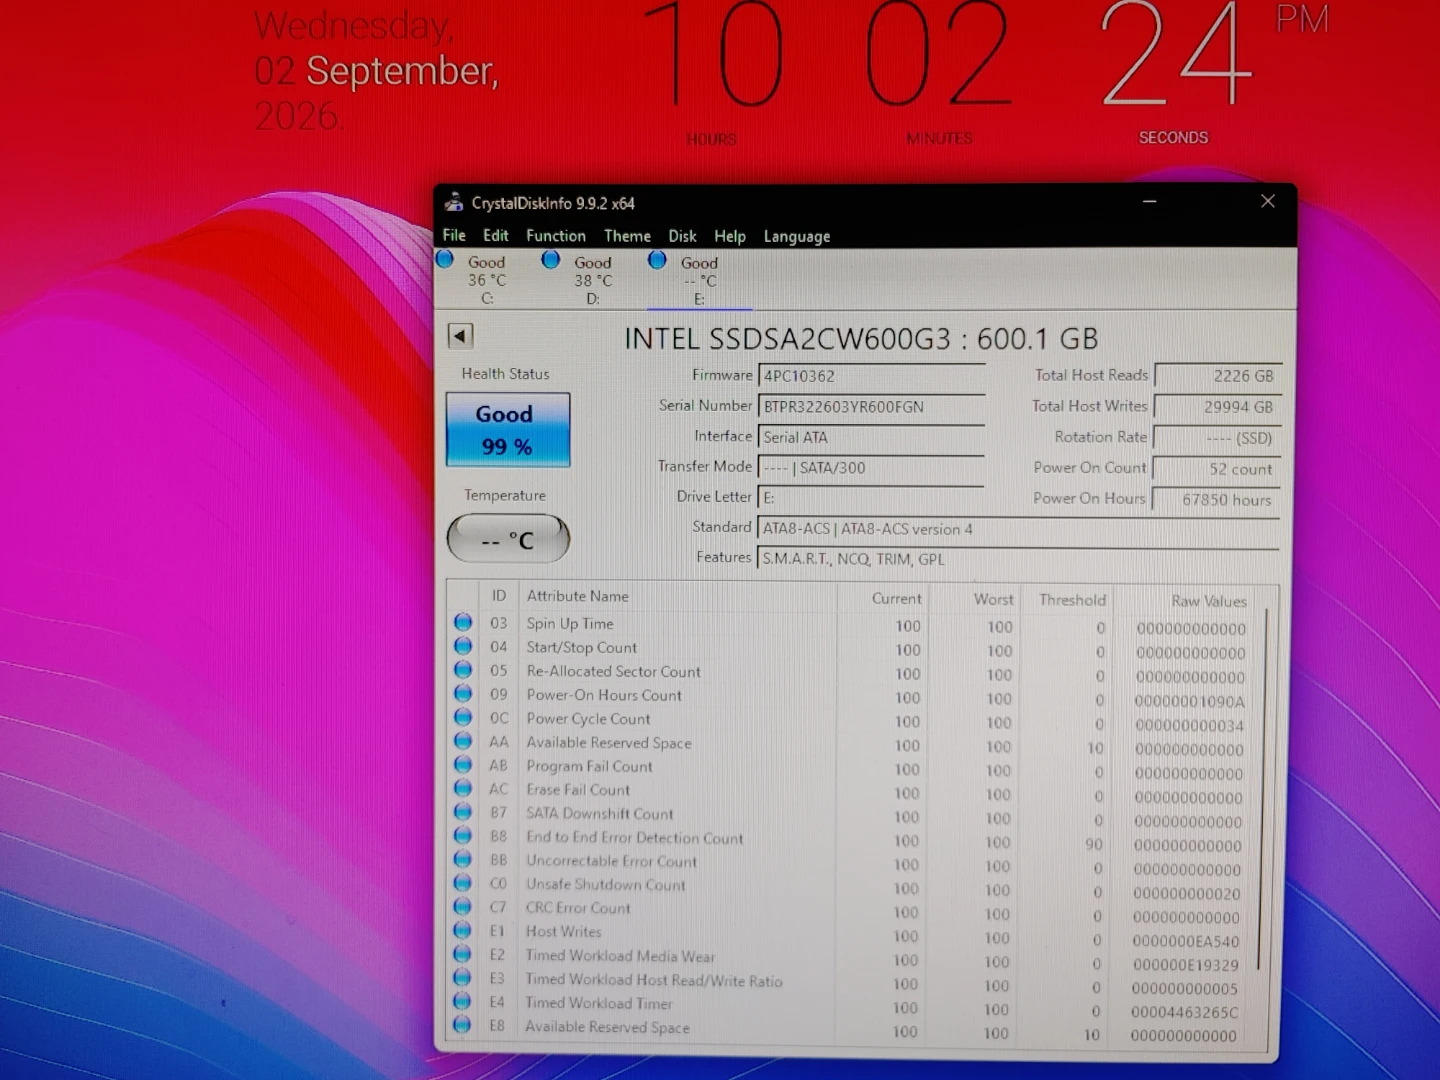This screenshot has width=1440, height=1080.
Task: Click the Erase Fail Count status icon
Action: coord(463,788)
